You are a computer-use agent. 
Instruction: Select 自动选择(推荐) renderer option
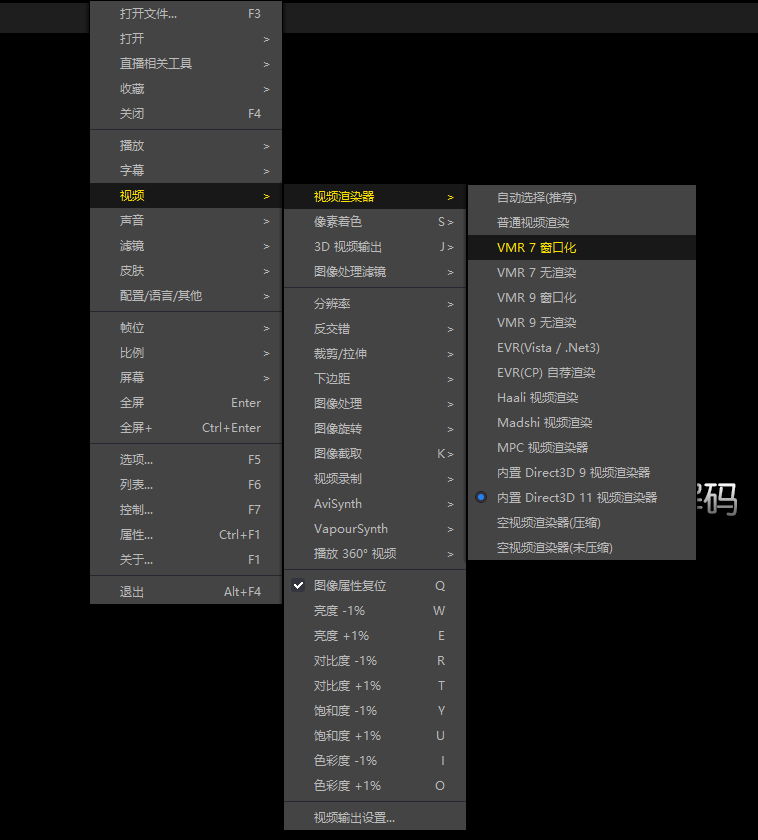pyautogui.click(x=537, y=197)
